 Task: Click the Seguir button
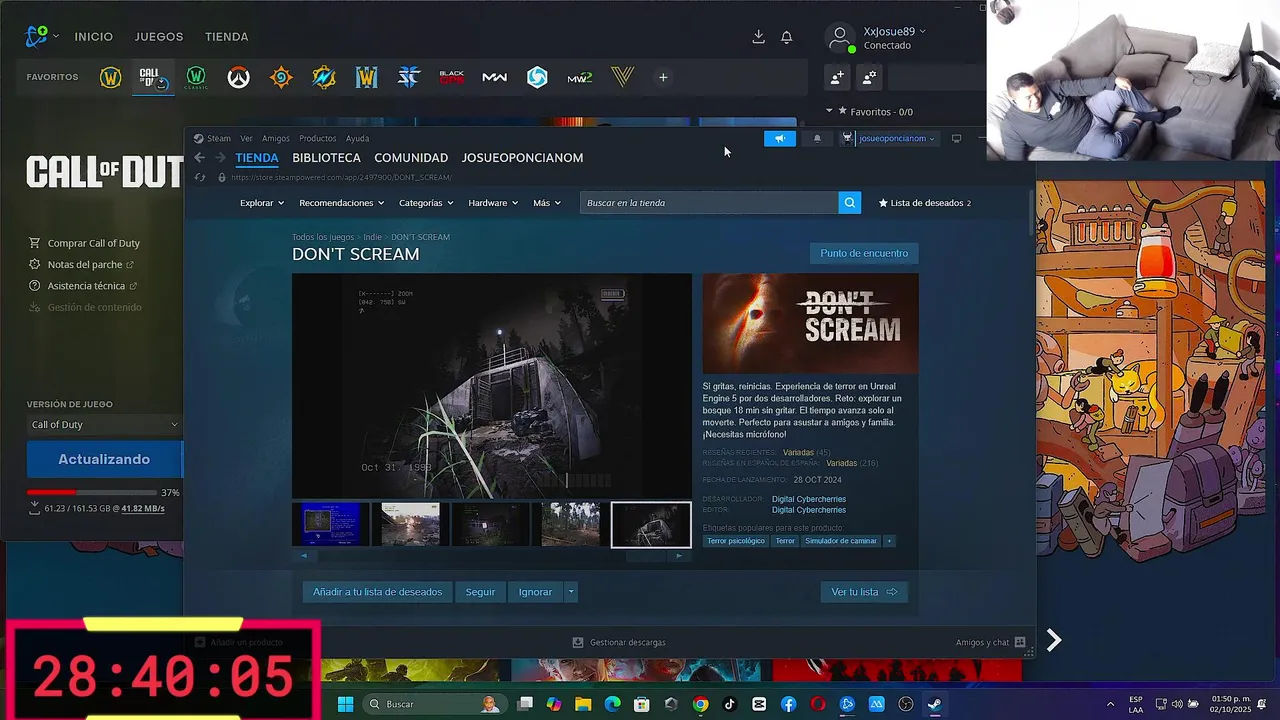480,592
